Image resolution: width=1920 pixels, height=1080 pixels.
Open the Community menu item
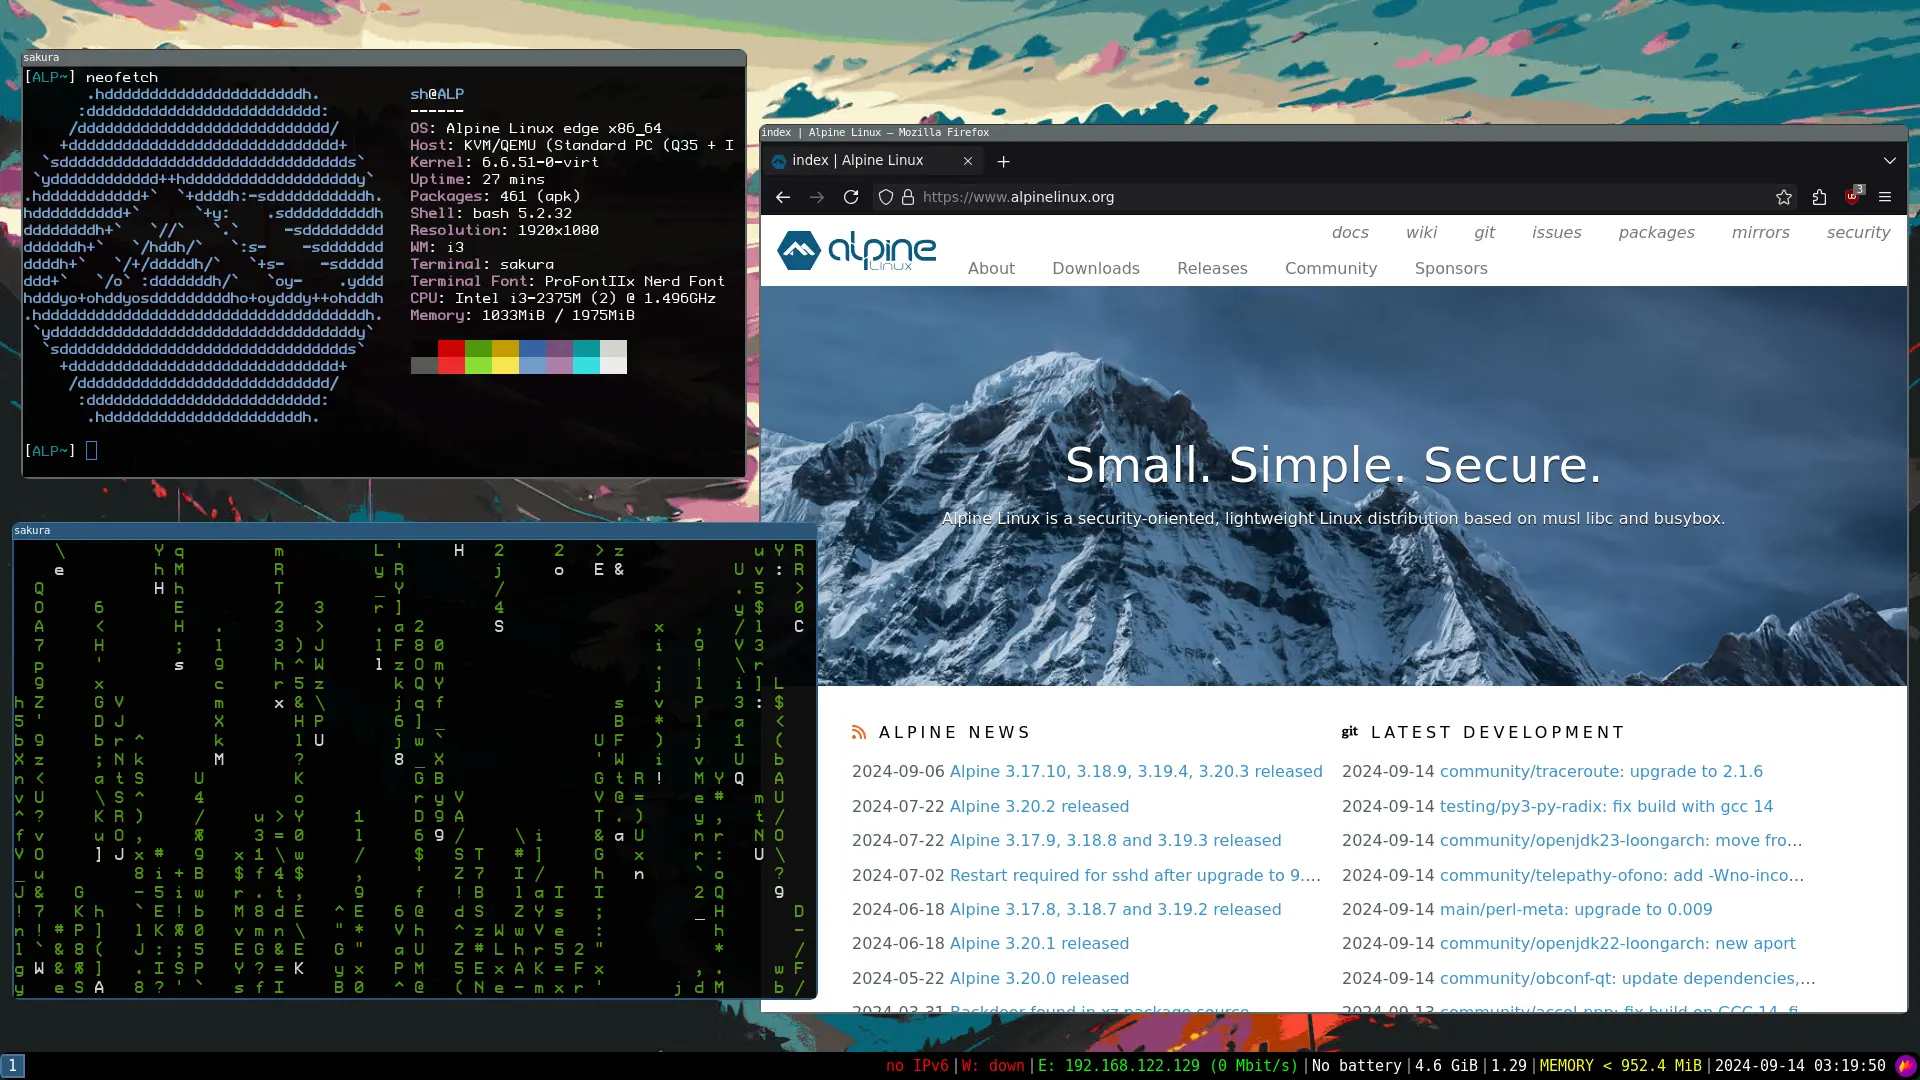1331,269
